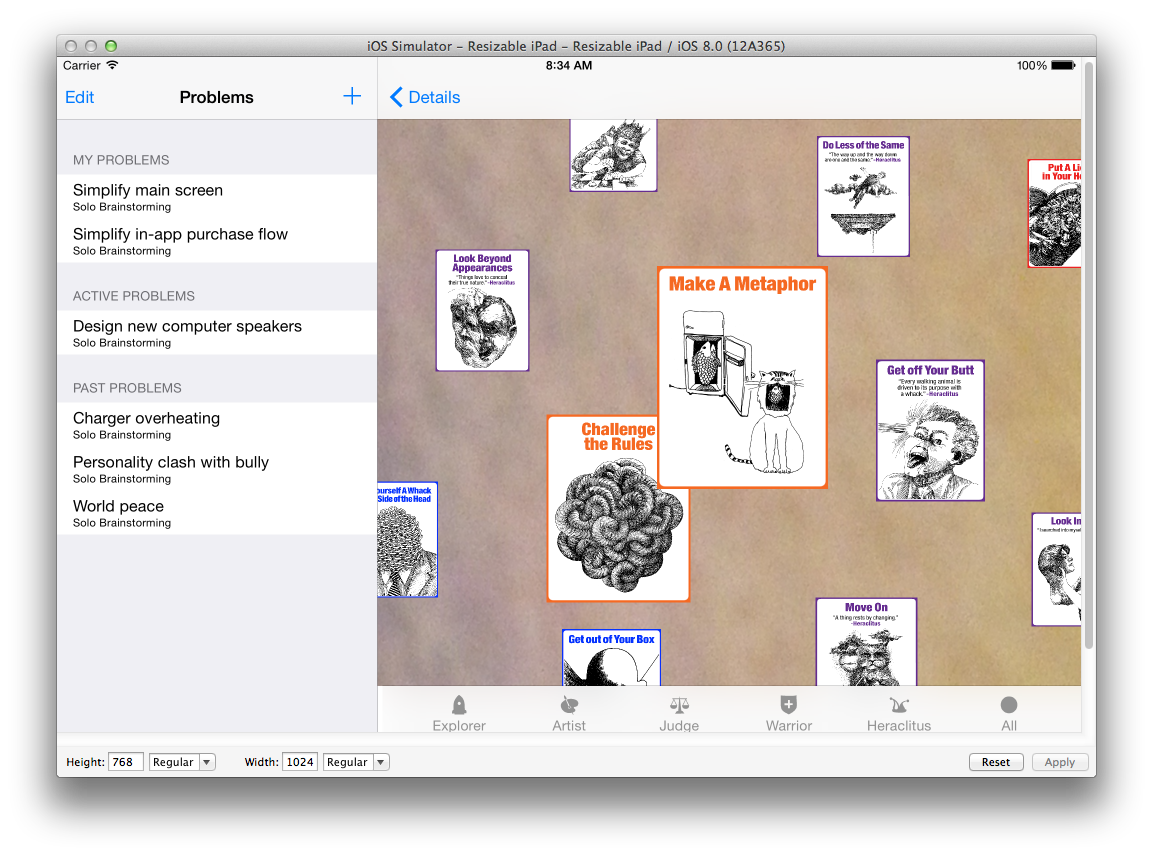The height and width of the screenshot is (856, 1153).
Task: Click the Problems navigation title
Action: click(216, 97)
